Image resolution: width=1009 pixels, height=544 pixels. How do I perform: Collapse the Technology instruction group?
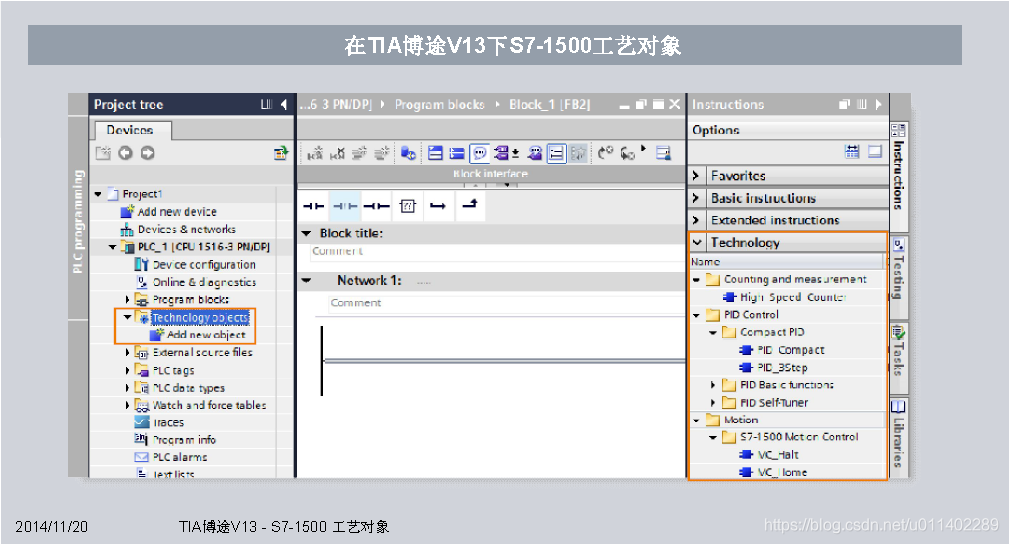(x=697, y=242)
